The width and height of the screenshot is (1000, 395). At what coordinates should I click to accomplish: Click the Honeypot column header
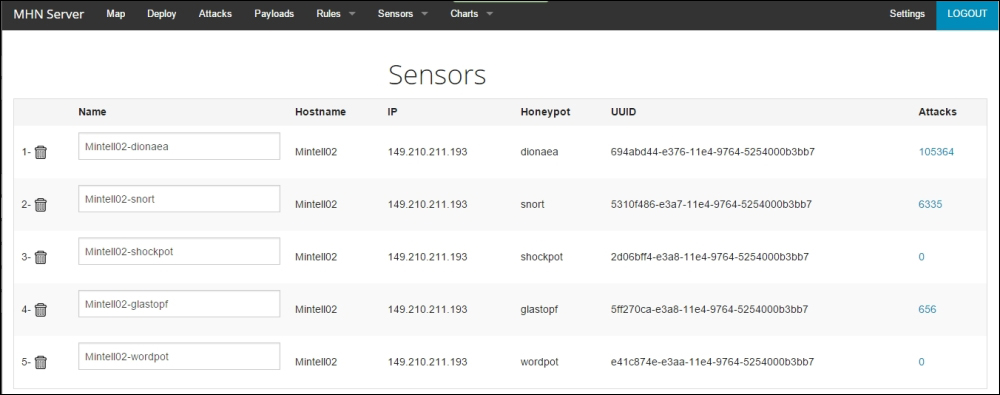pos(545,112)
